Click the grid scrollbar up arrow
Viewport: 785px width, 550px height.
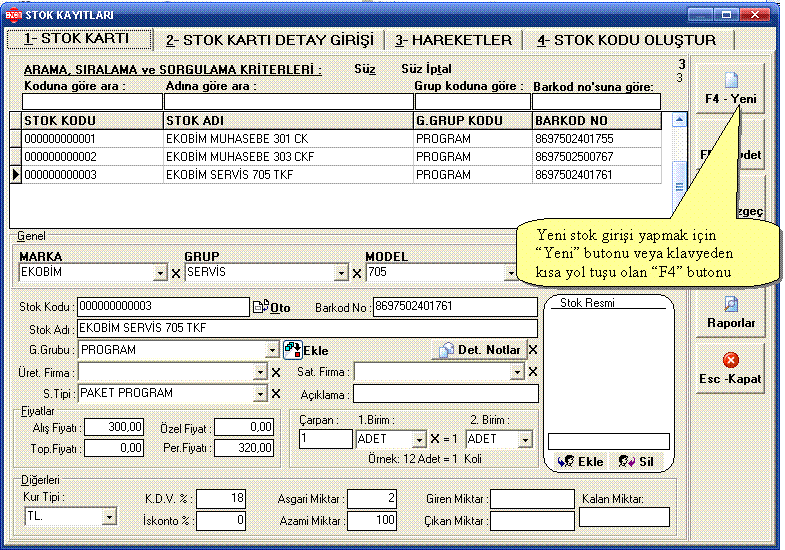(679, 119)
